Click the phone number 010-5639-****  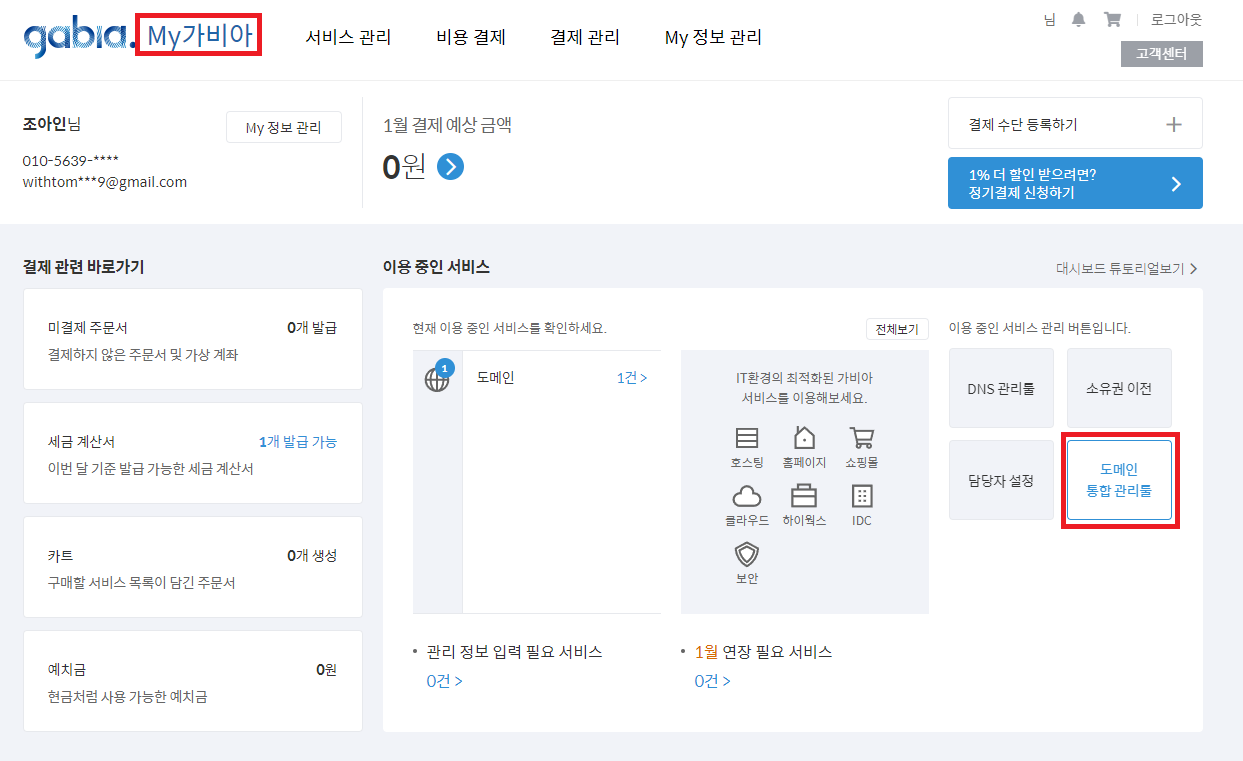click(71, 160)
